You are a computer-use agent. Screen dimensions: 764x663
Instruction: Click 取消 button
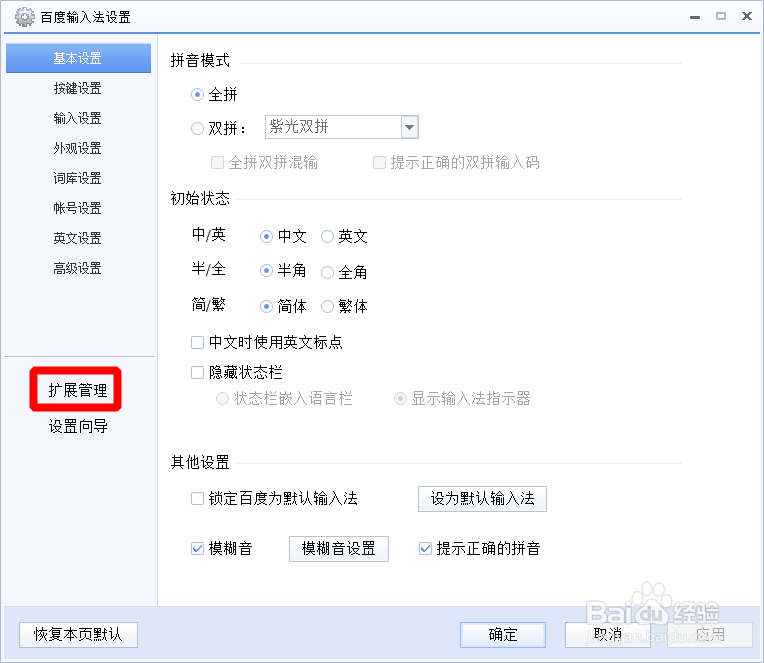[x=608, y=635]
